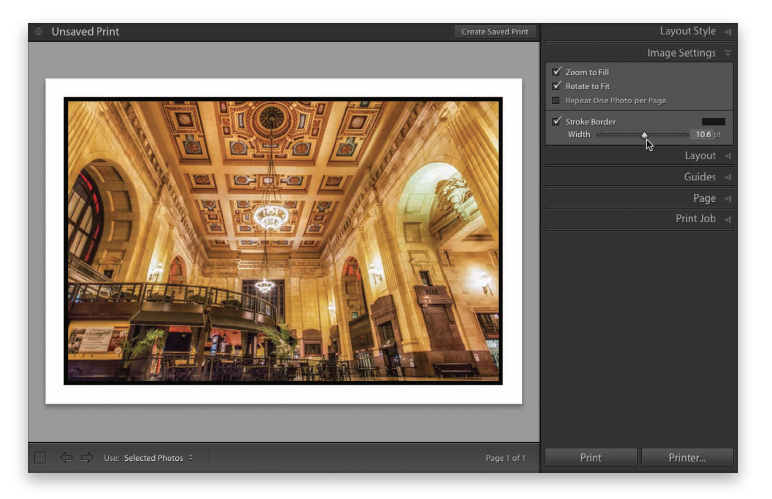Screen dimensions: 772x499
Task: Click the Guides panel triangle icon
Action: (x=727, y=177)
